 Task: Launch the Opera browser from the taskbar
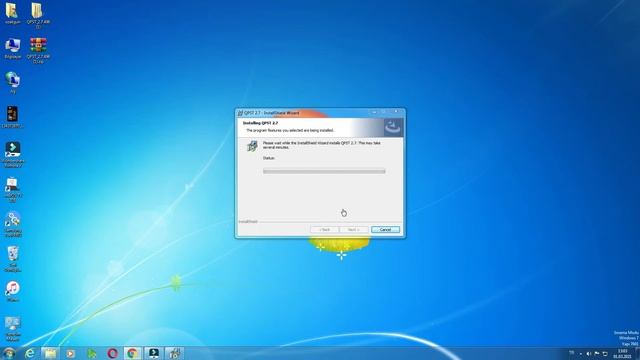click(112, 353)
